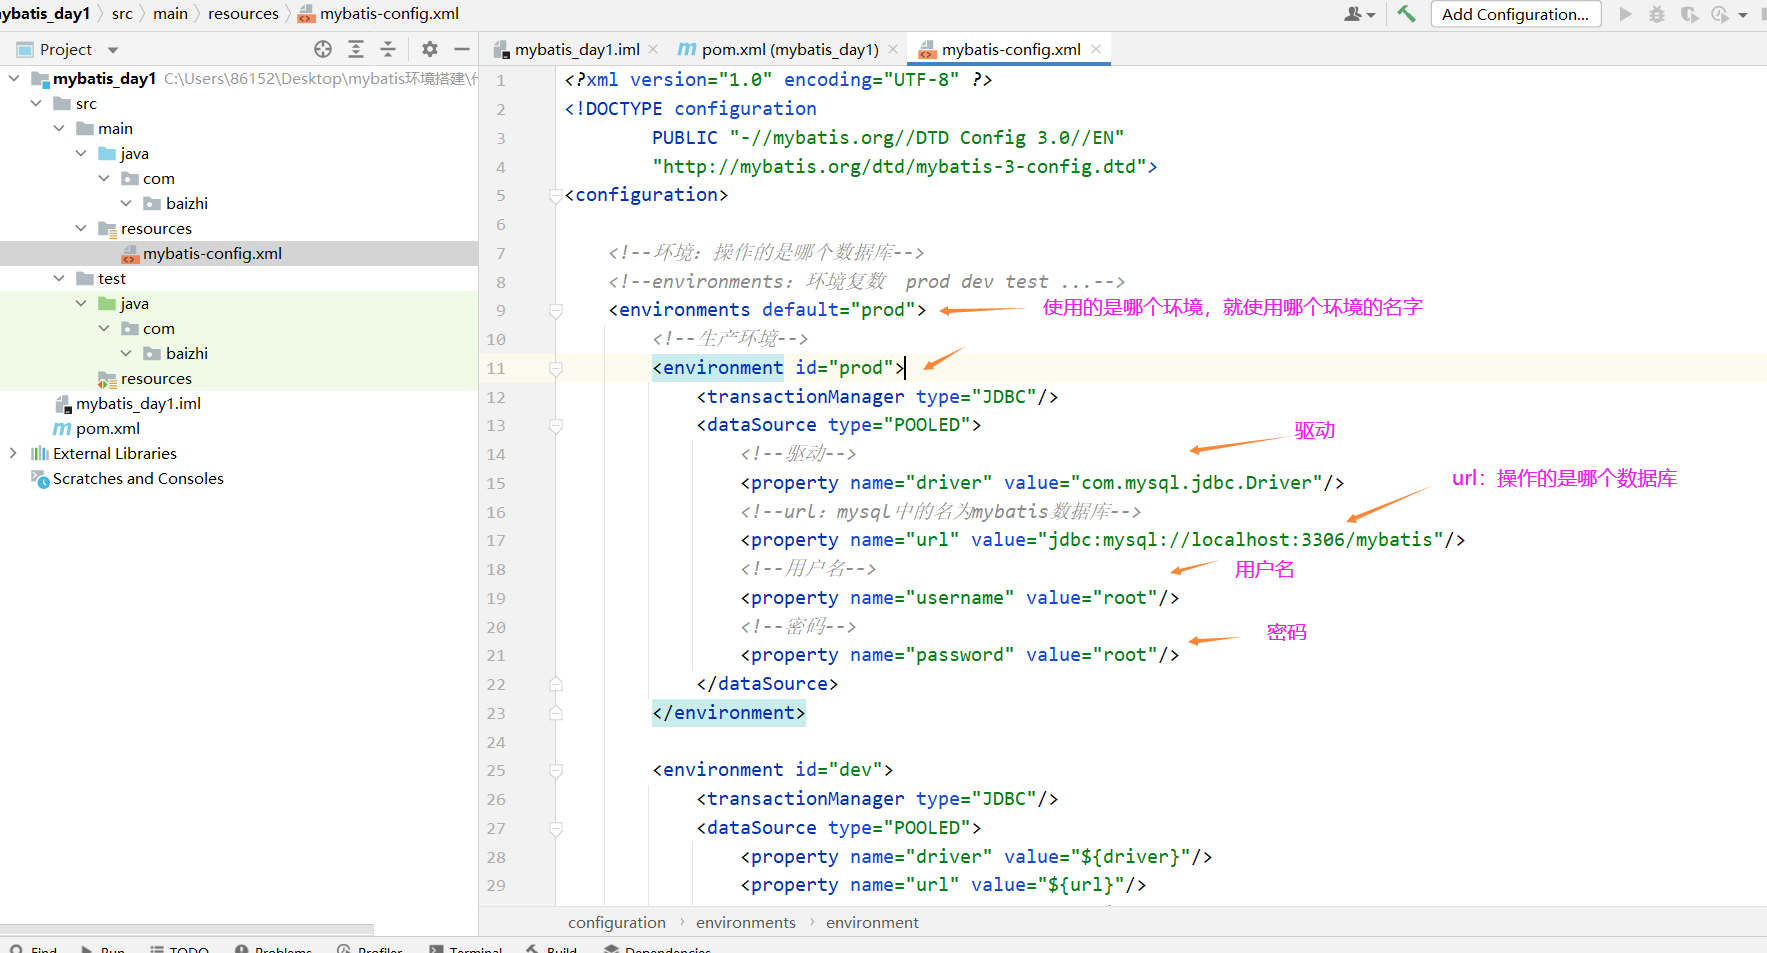Image resolution: width=1767 pixels, height=953 pixels.
Task: Click Expand All icon in Project panel
Action: (356, 49)
